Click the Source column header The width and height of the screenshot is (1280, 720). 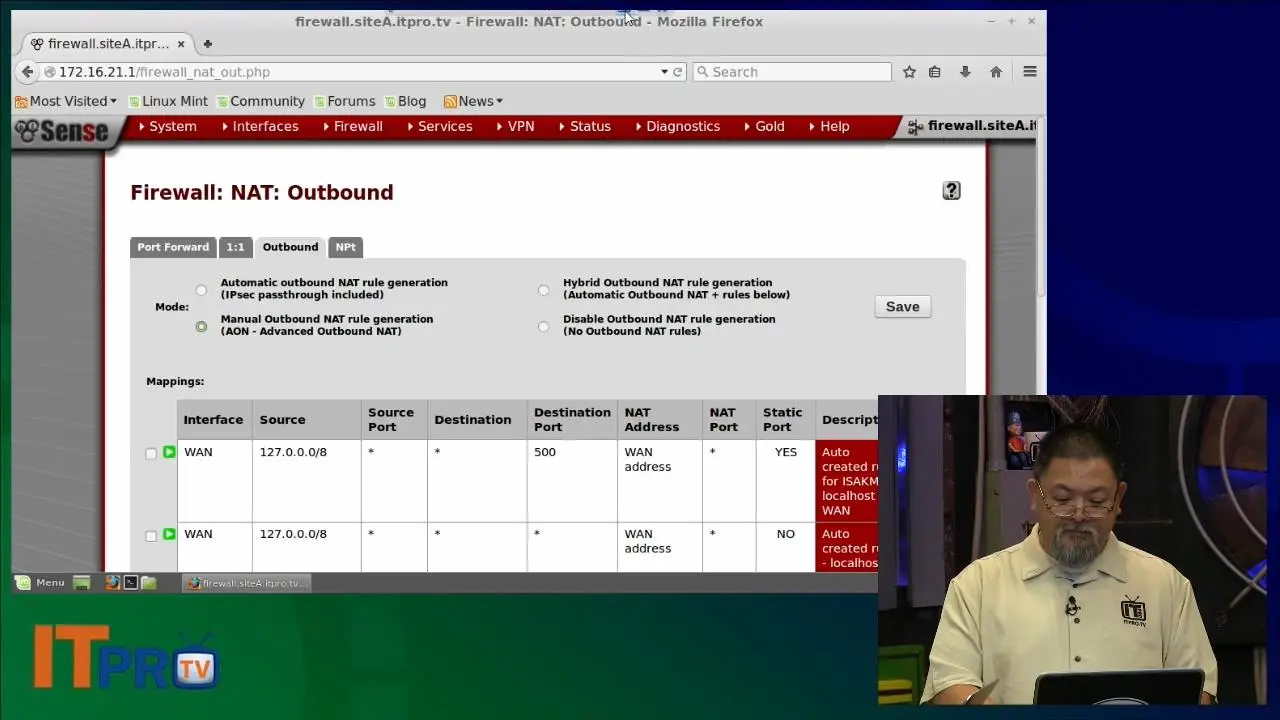(282, 420)
